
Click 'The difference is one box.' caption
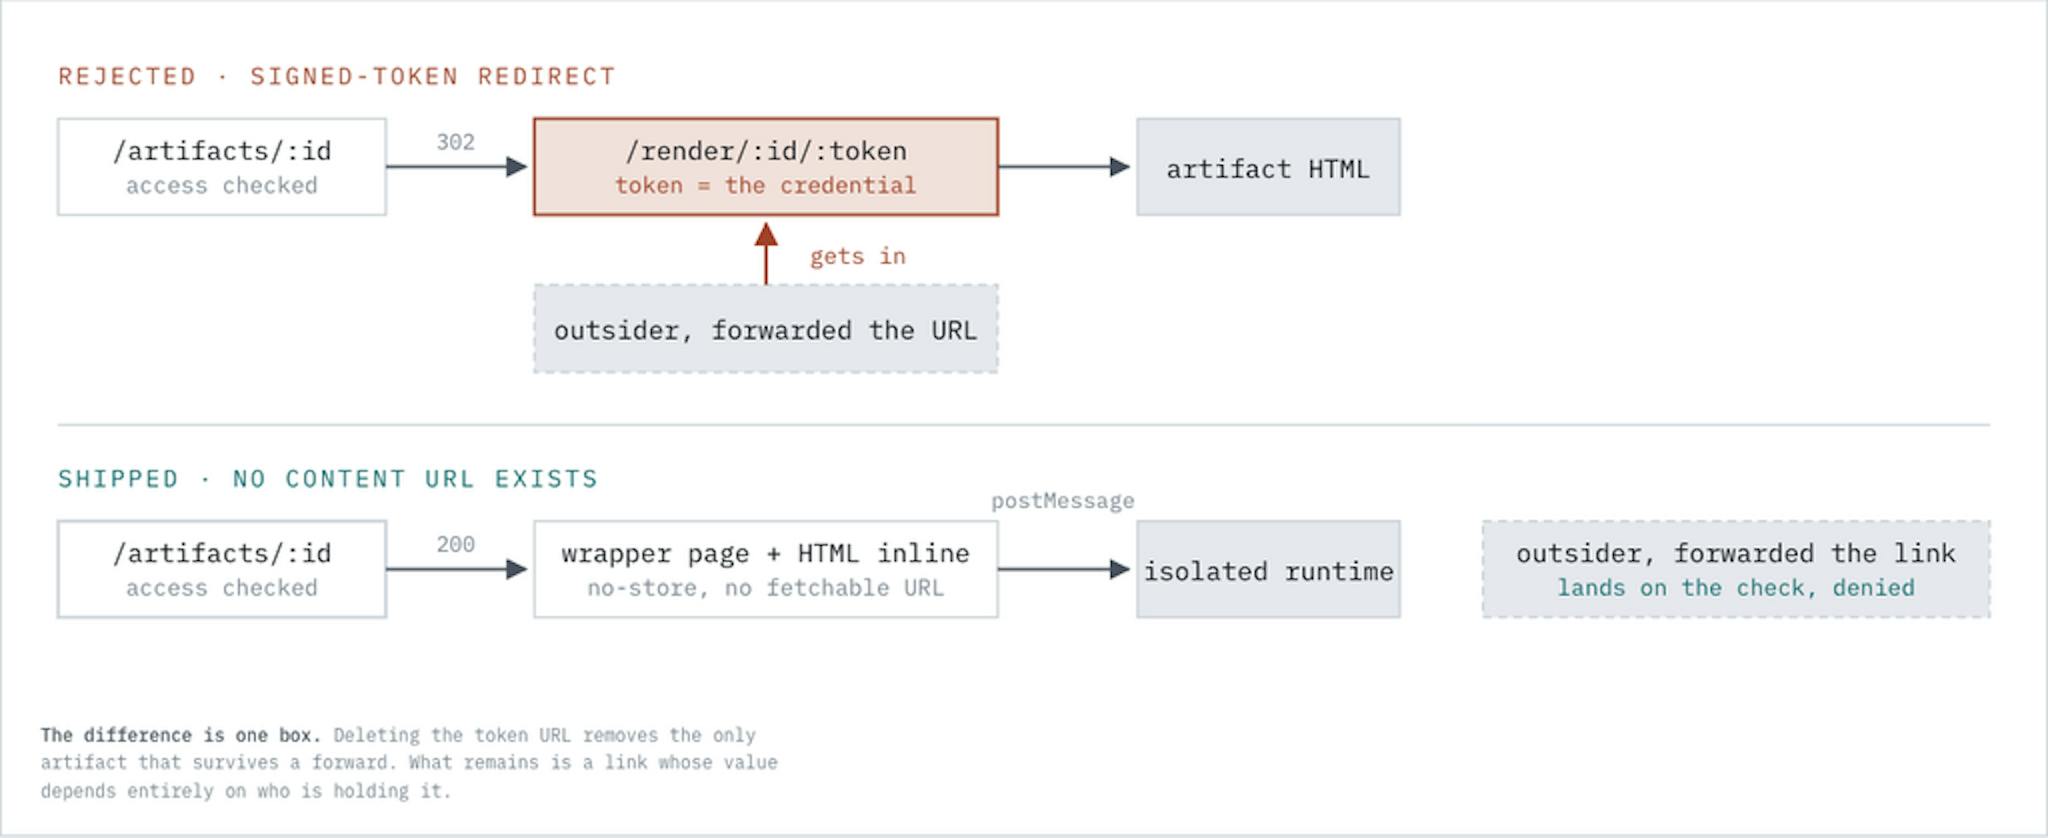pos(181,735)
